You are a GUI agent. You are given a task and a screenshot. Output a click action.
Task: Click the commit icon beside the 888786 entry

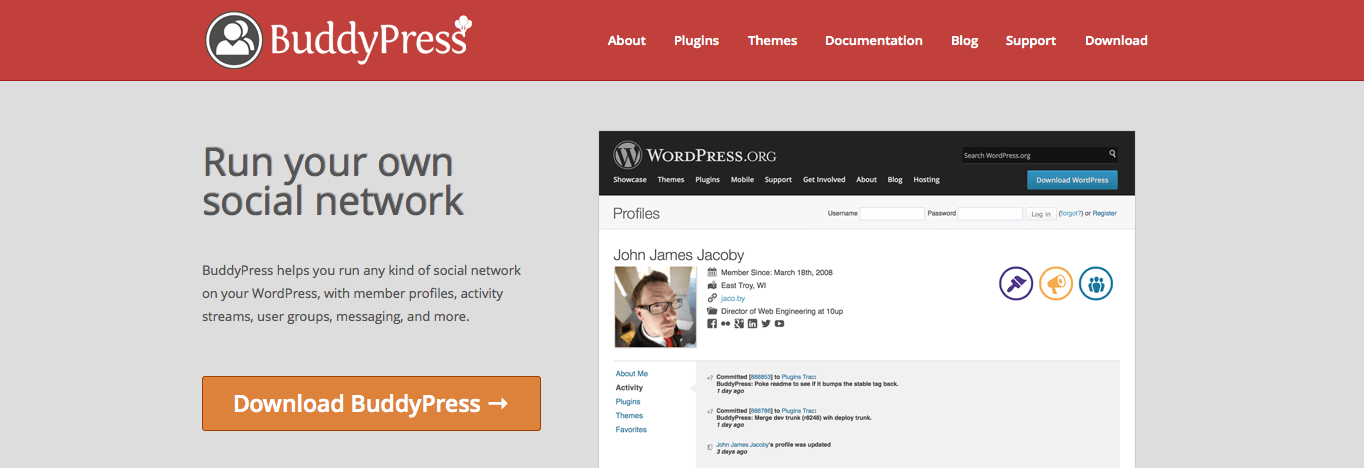pyautogui.click(x=710, y=411)
